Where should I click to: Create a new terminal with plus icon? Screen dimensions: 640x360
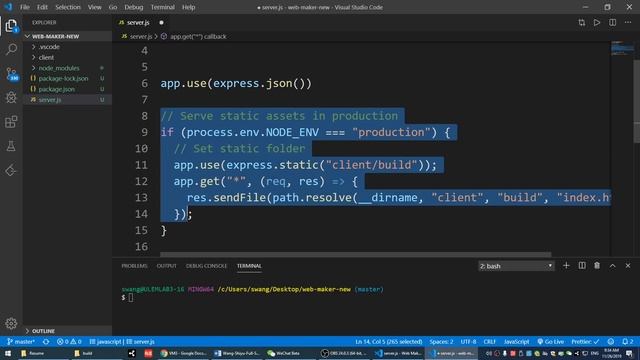click(566, 266)
